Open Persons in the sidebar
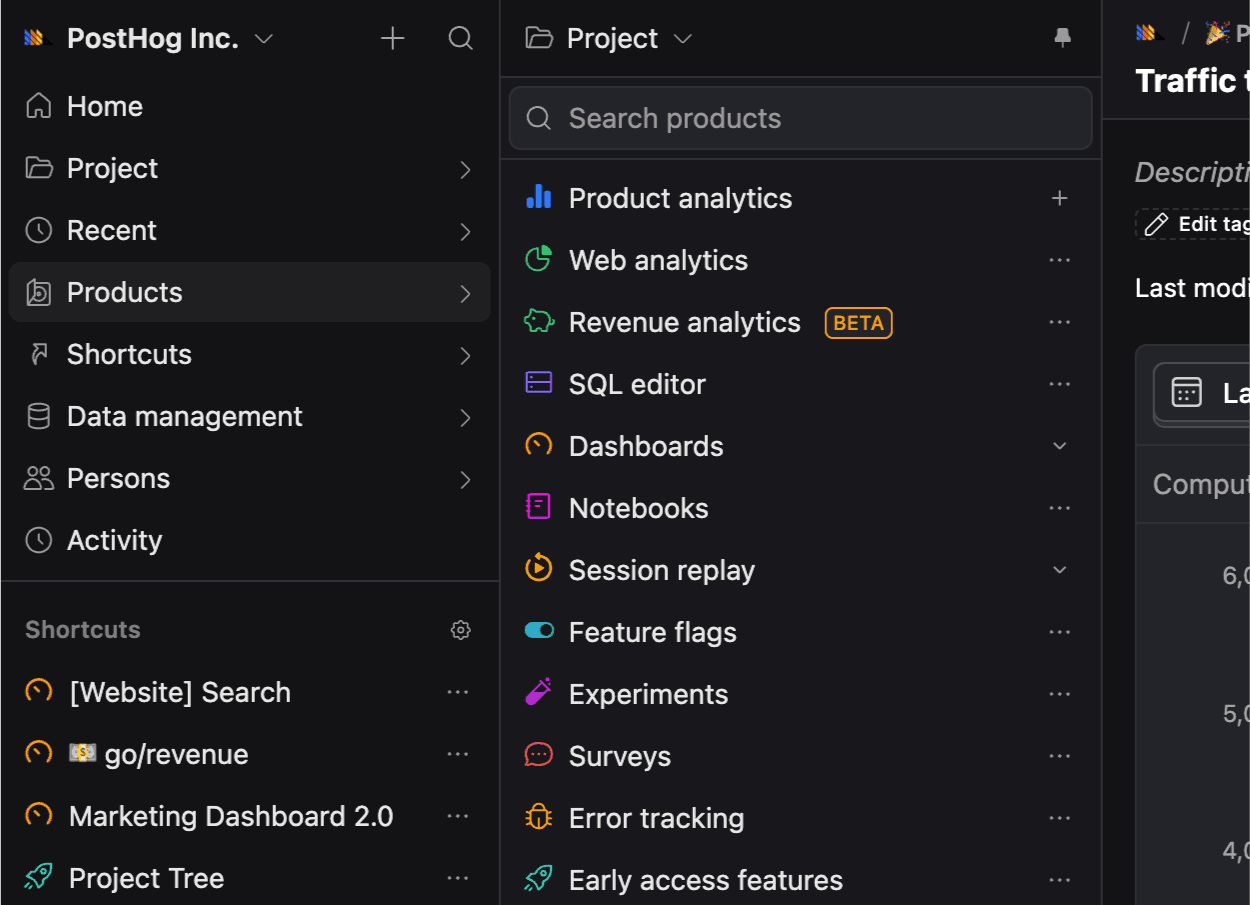1250x905 pixels. 249,478
